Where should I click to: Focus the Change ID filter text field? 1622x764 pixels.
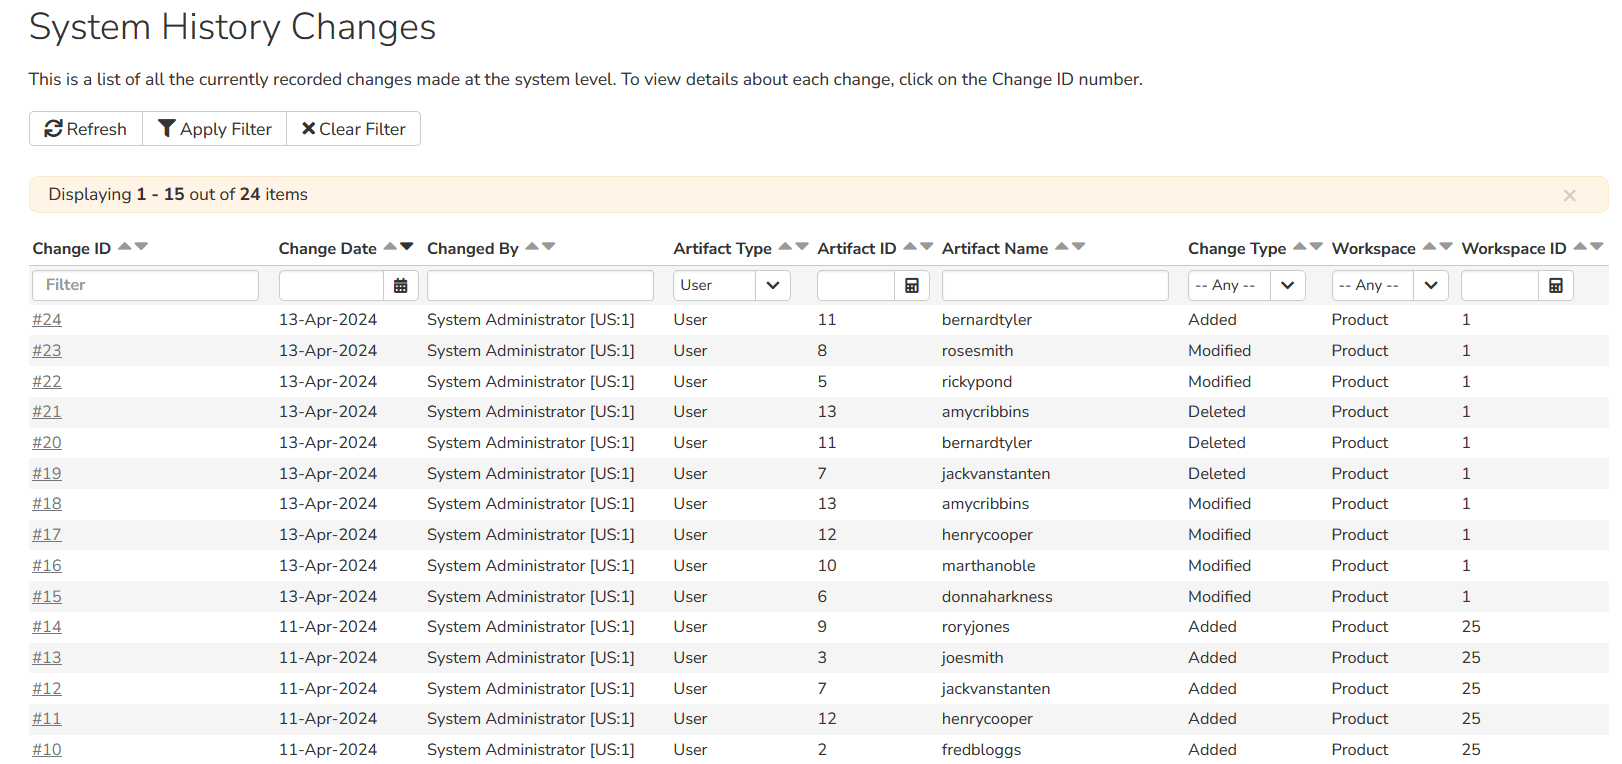pos(145,286)
